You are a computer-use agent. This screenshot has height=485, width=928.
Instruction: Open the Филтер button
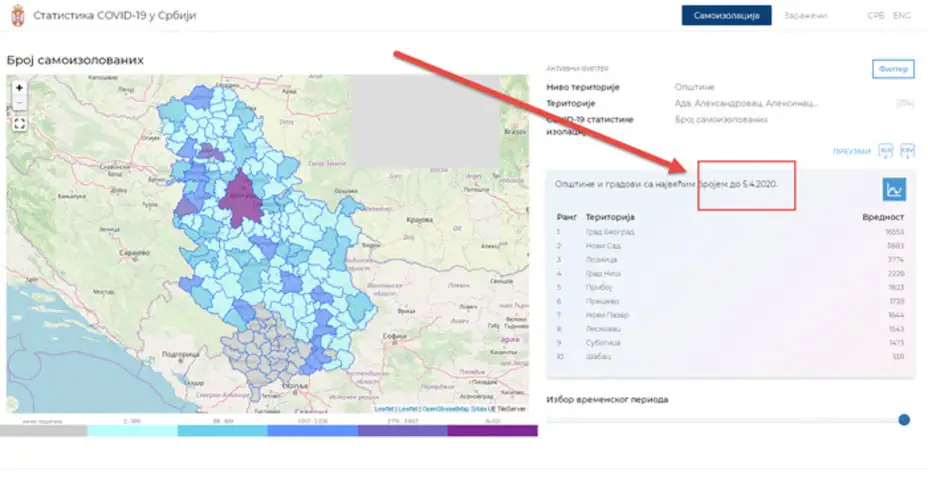[893, 69]
